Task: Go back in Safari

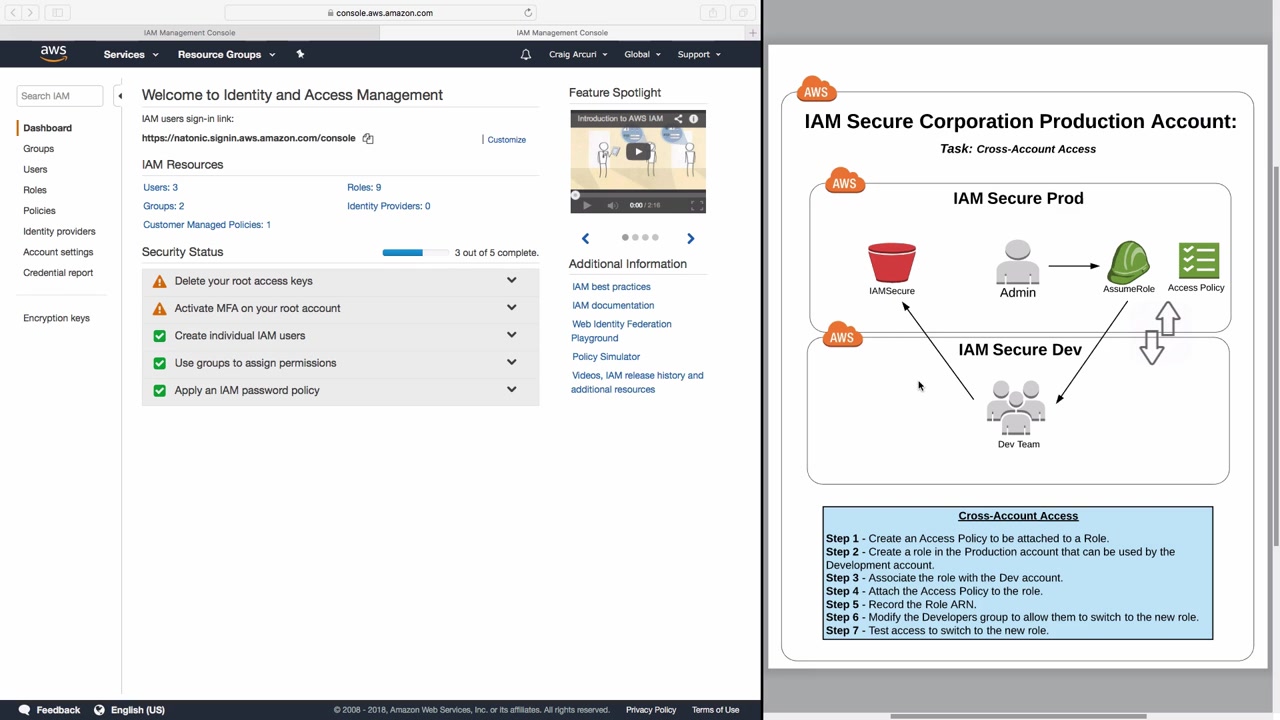Action: click(13, 13)
